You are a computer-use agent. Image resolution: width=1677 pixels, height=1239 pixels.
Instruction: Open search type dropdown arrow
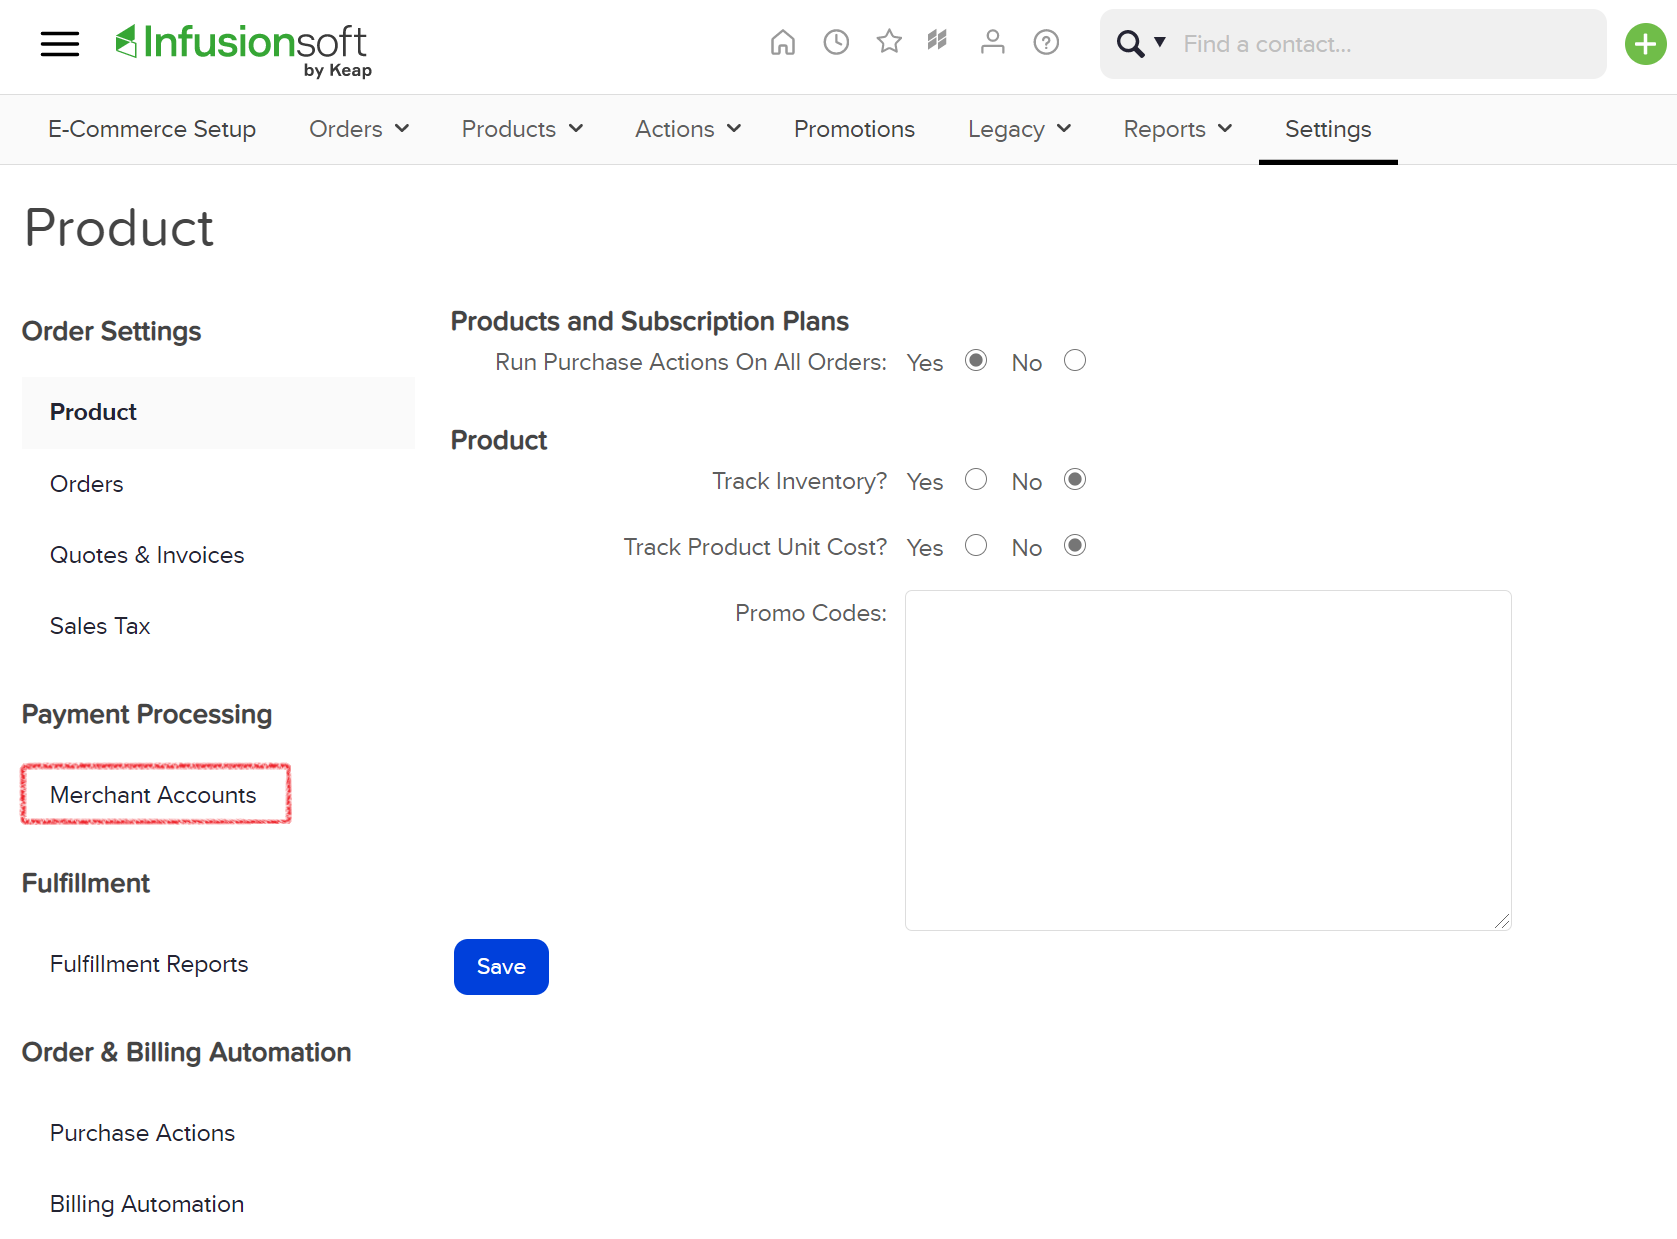1160,42
